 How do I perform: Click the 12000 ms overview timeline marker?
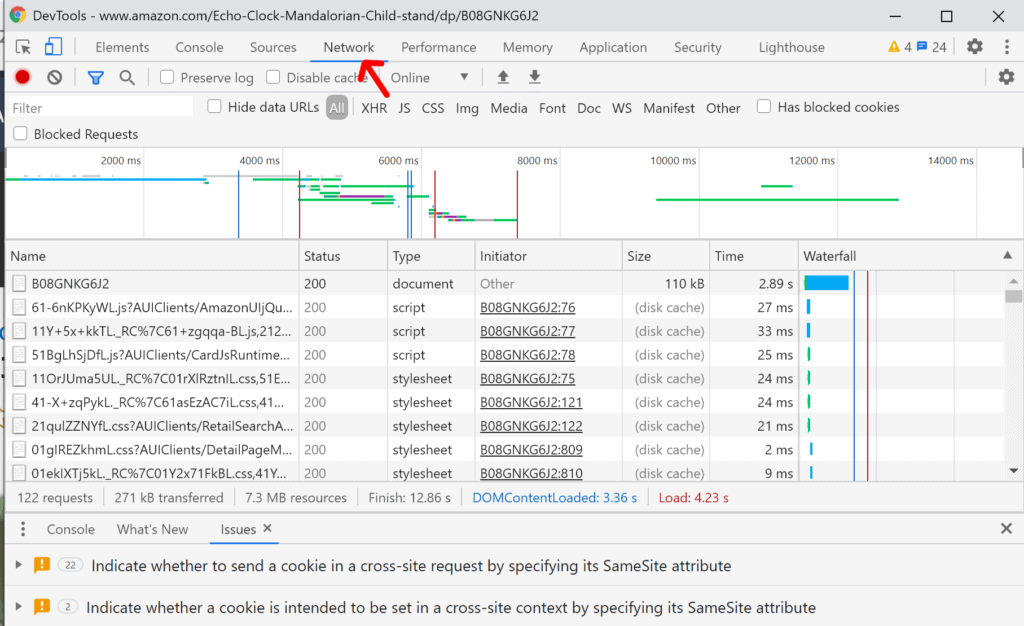point(812,161)
